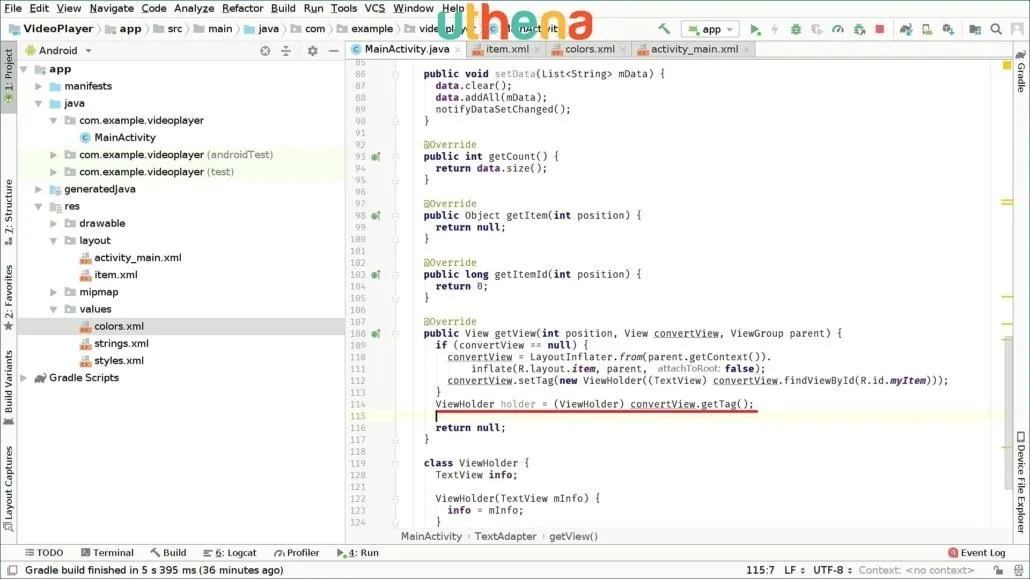Image resolution: width=1030 pixels, height=579 pixels.
Task: Open the Build Variants side tab
Action: [9, 388]
